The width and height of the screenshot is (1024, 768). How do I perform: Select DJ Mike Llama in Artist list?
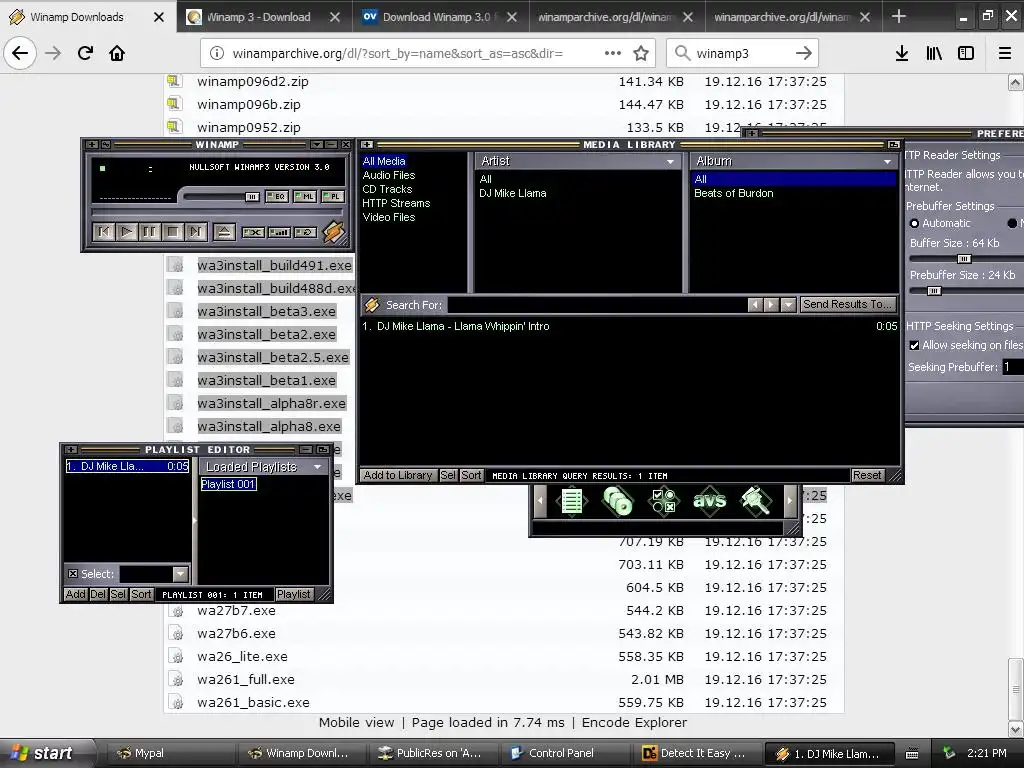pos(513,193)
